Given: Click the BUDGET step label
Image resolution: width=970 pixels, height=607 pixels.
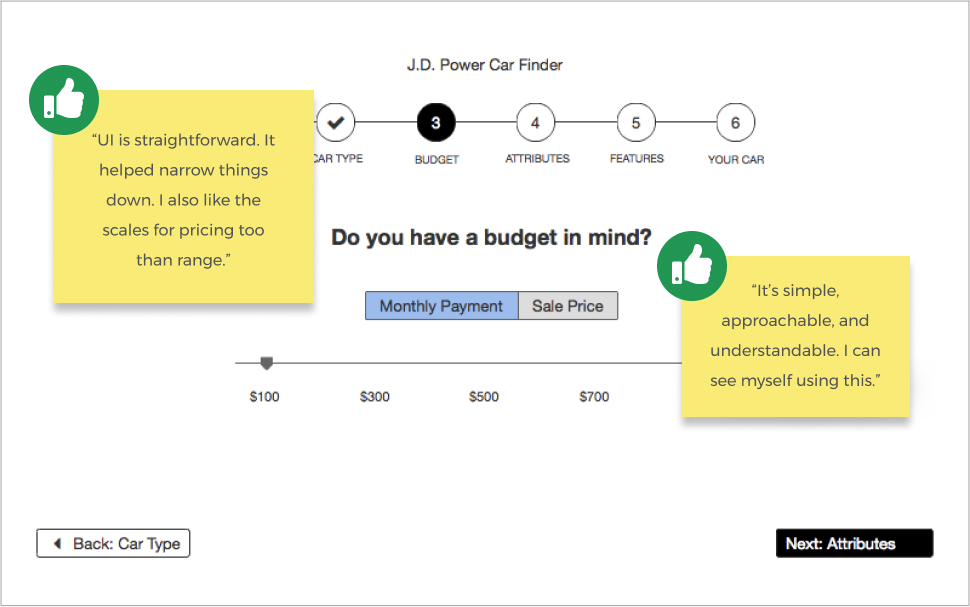Looking at the screenshot, I should click(x=437, y=160).
